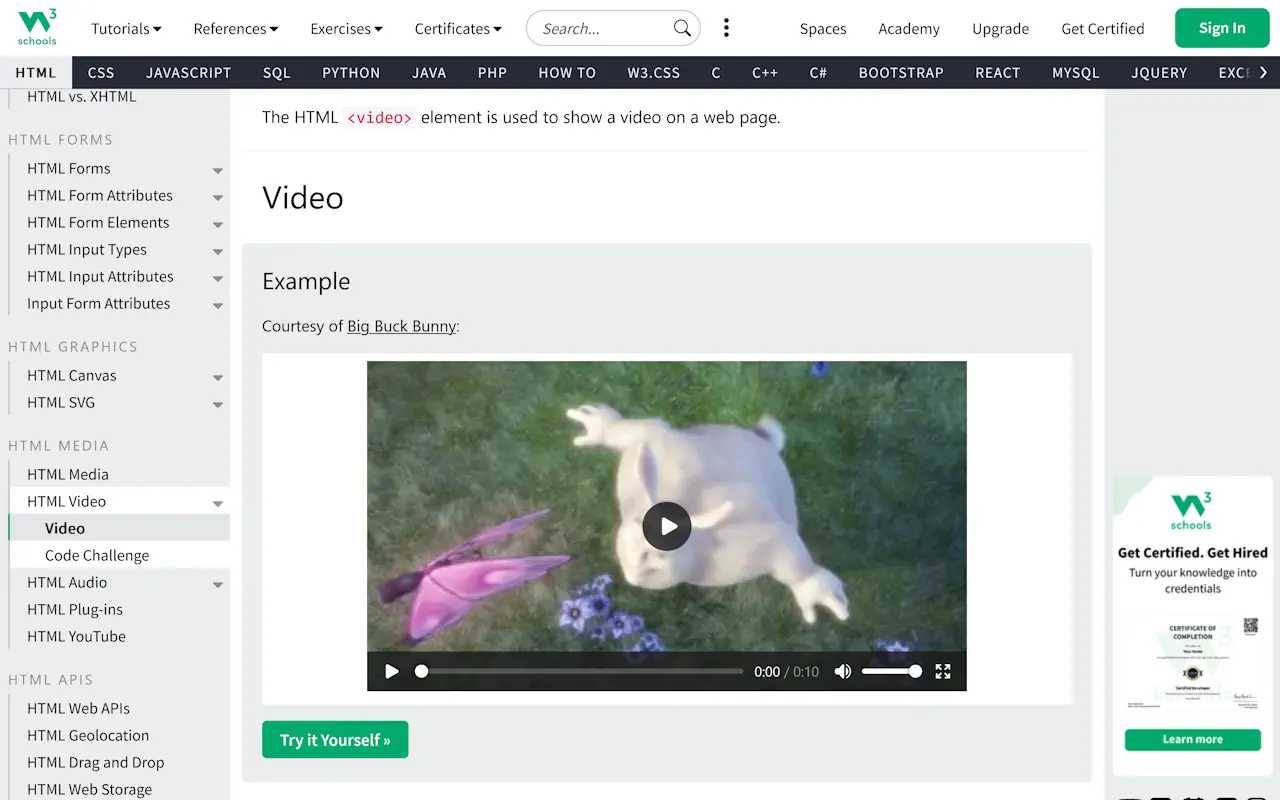
Task: Switch to the PYTHON topic tab
Action: click(x=351, y=72)
